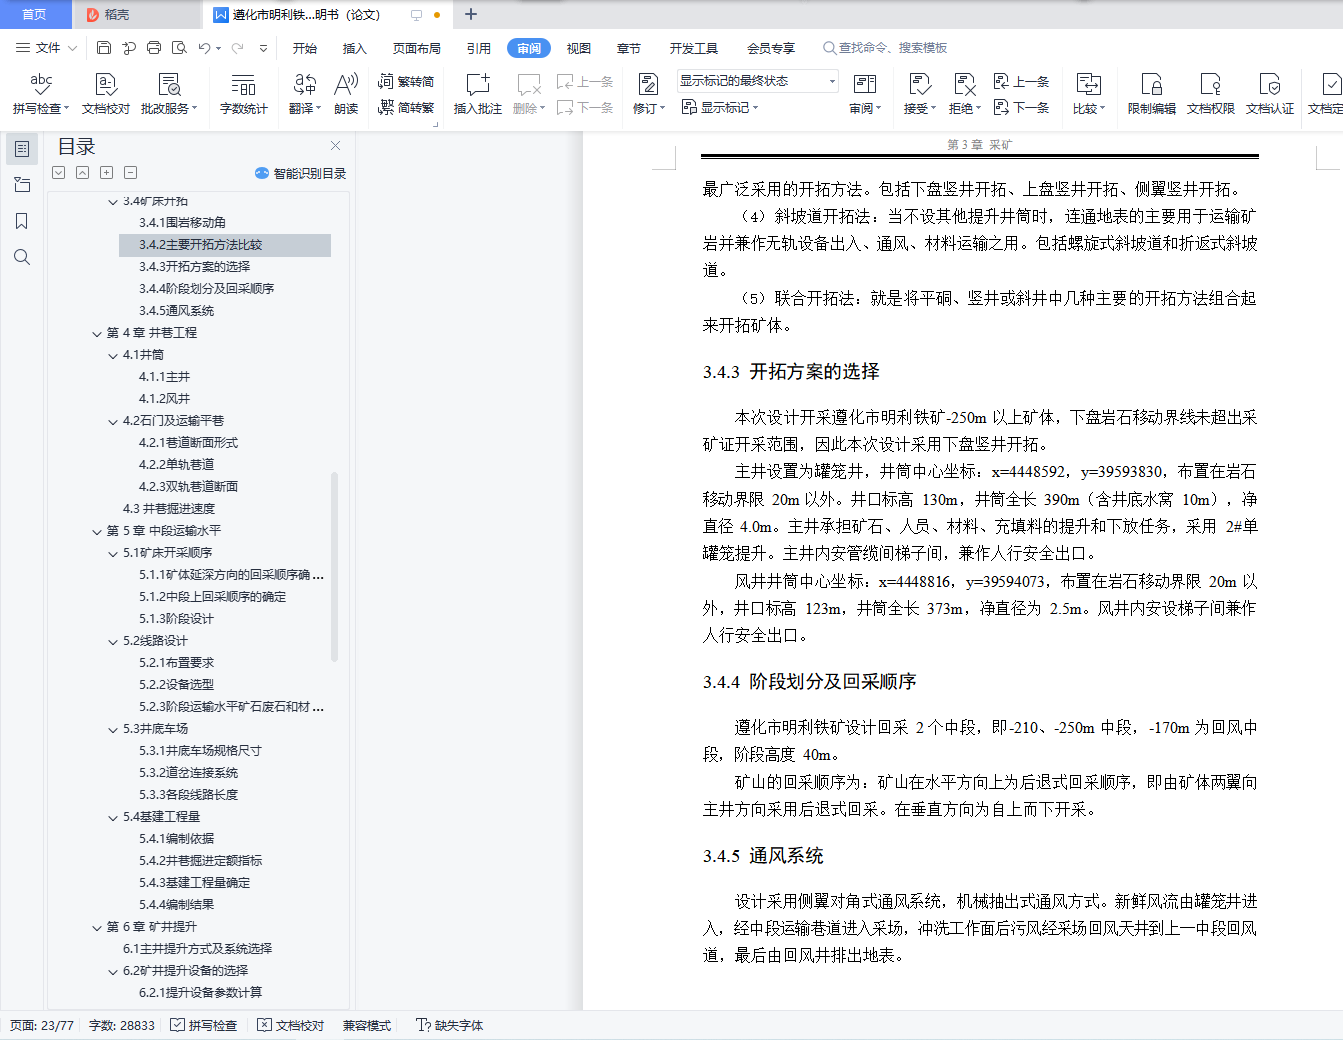Viewport: 1343px width, 1040px height.
Task: Open the 拼写检查 spell check tool
Action: (41, 94)
